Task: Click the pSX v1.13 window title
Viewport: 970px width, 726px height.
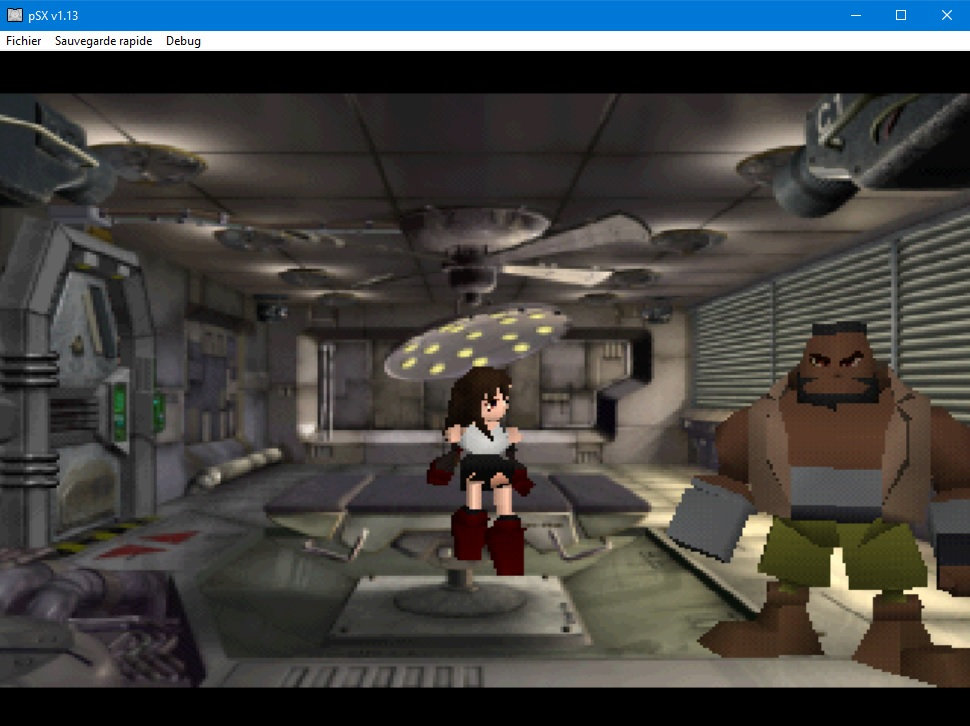Action: click(x=53, y=15)
